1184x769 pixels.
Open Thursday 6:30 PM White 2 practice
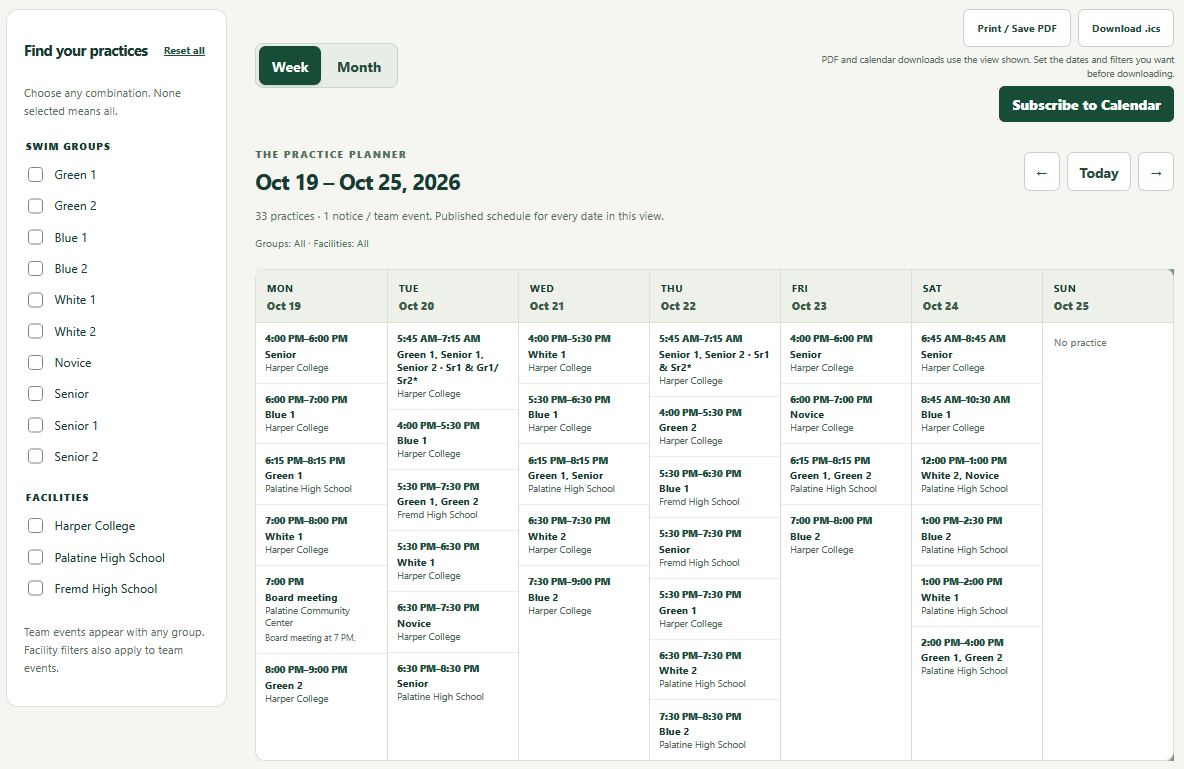tap(715, 669)
